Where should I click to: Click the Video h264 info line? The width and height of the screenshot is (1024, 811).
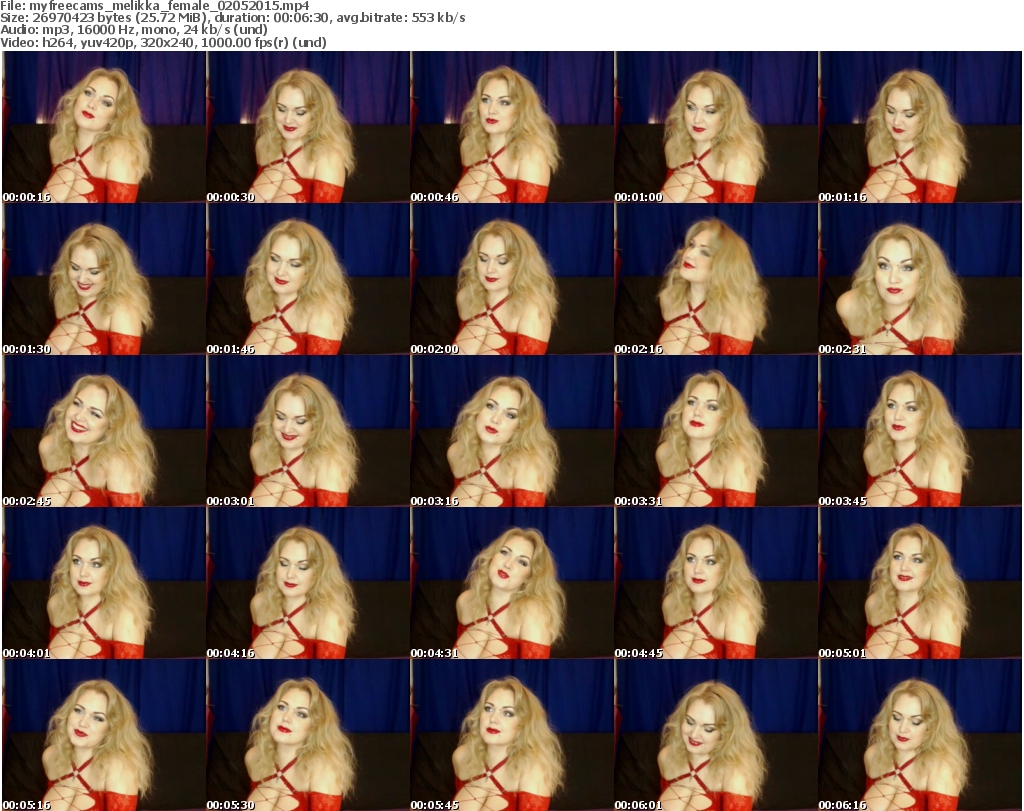click(163, 42)
